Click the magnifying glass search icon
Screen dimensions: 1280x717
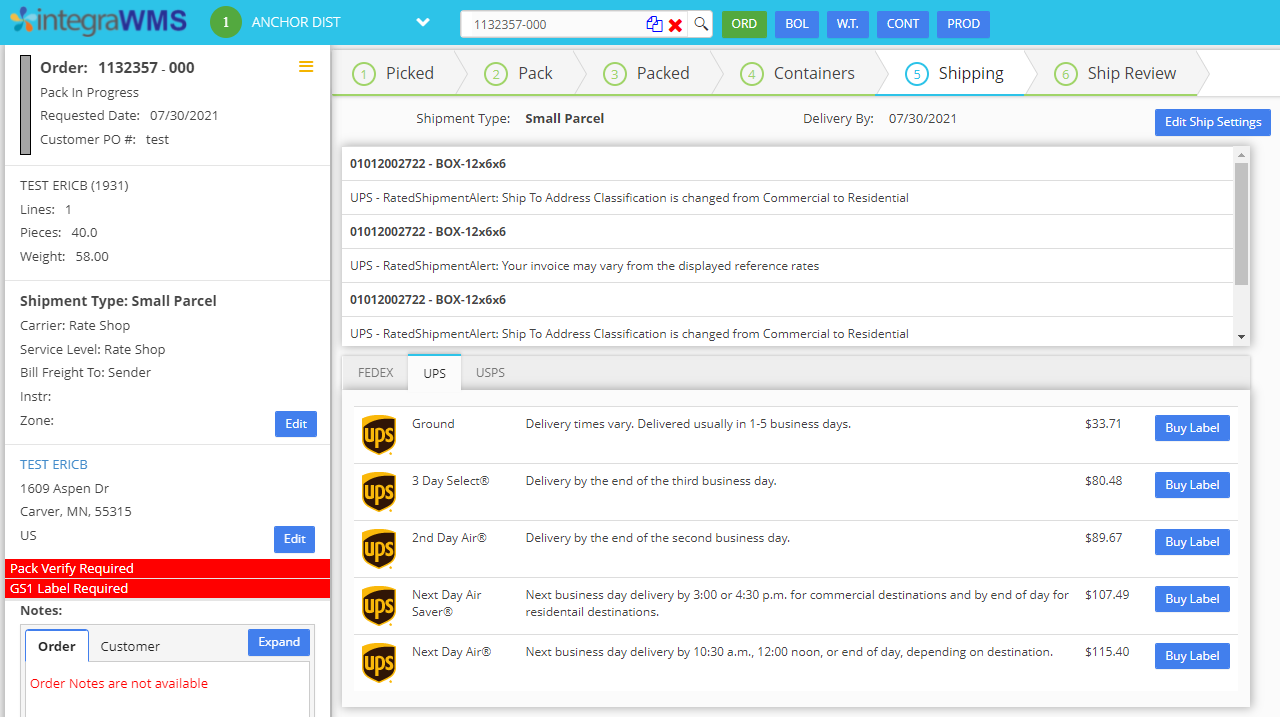[701, 24]
